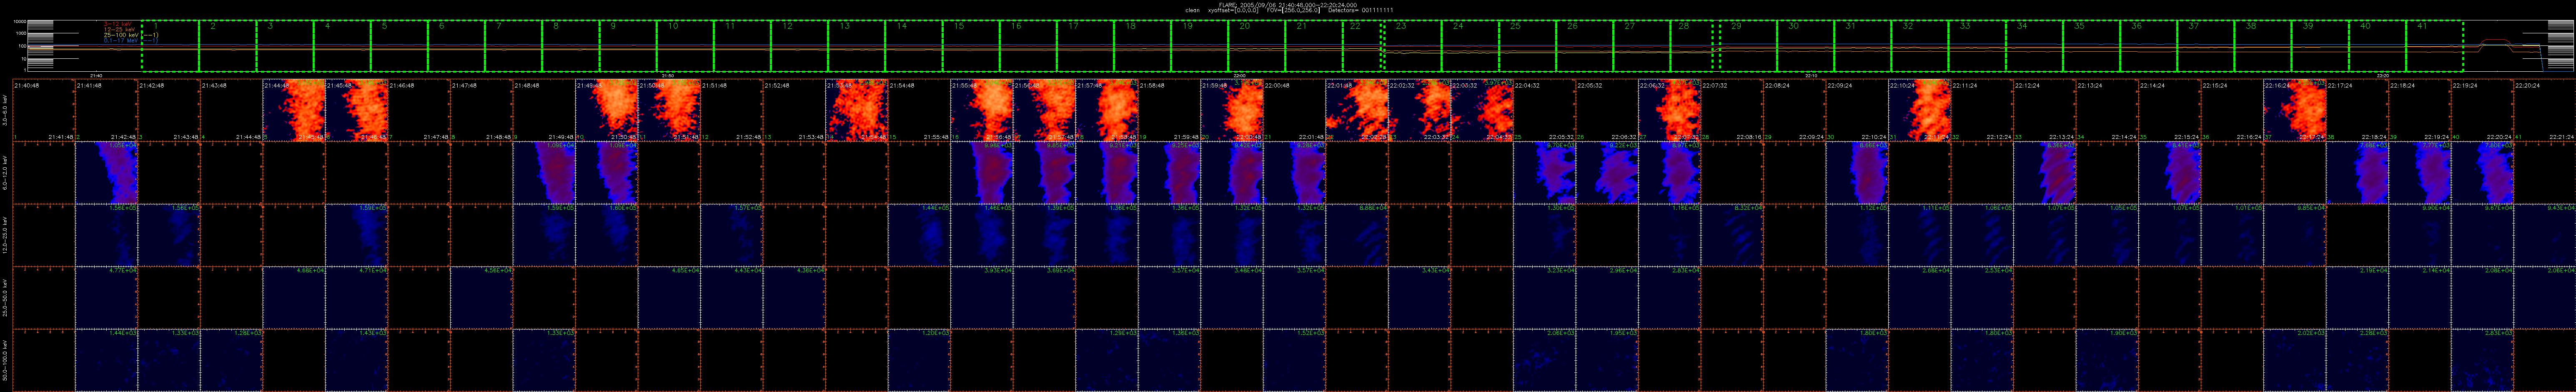Open the 3-6 keV image starting 21:55:48
This screenshot has height=392, width=2576.
click(x=982, y=110)
